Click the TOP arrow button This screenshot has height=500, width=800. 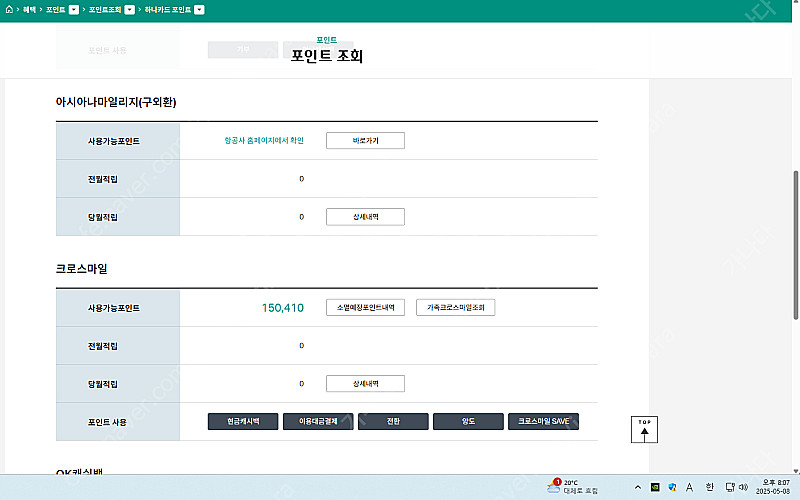[644, 430]
